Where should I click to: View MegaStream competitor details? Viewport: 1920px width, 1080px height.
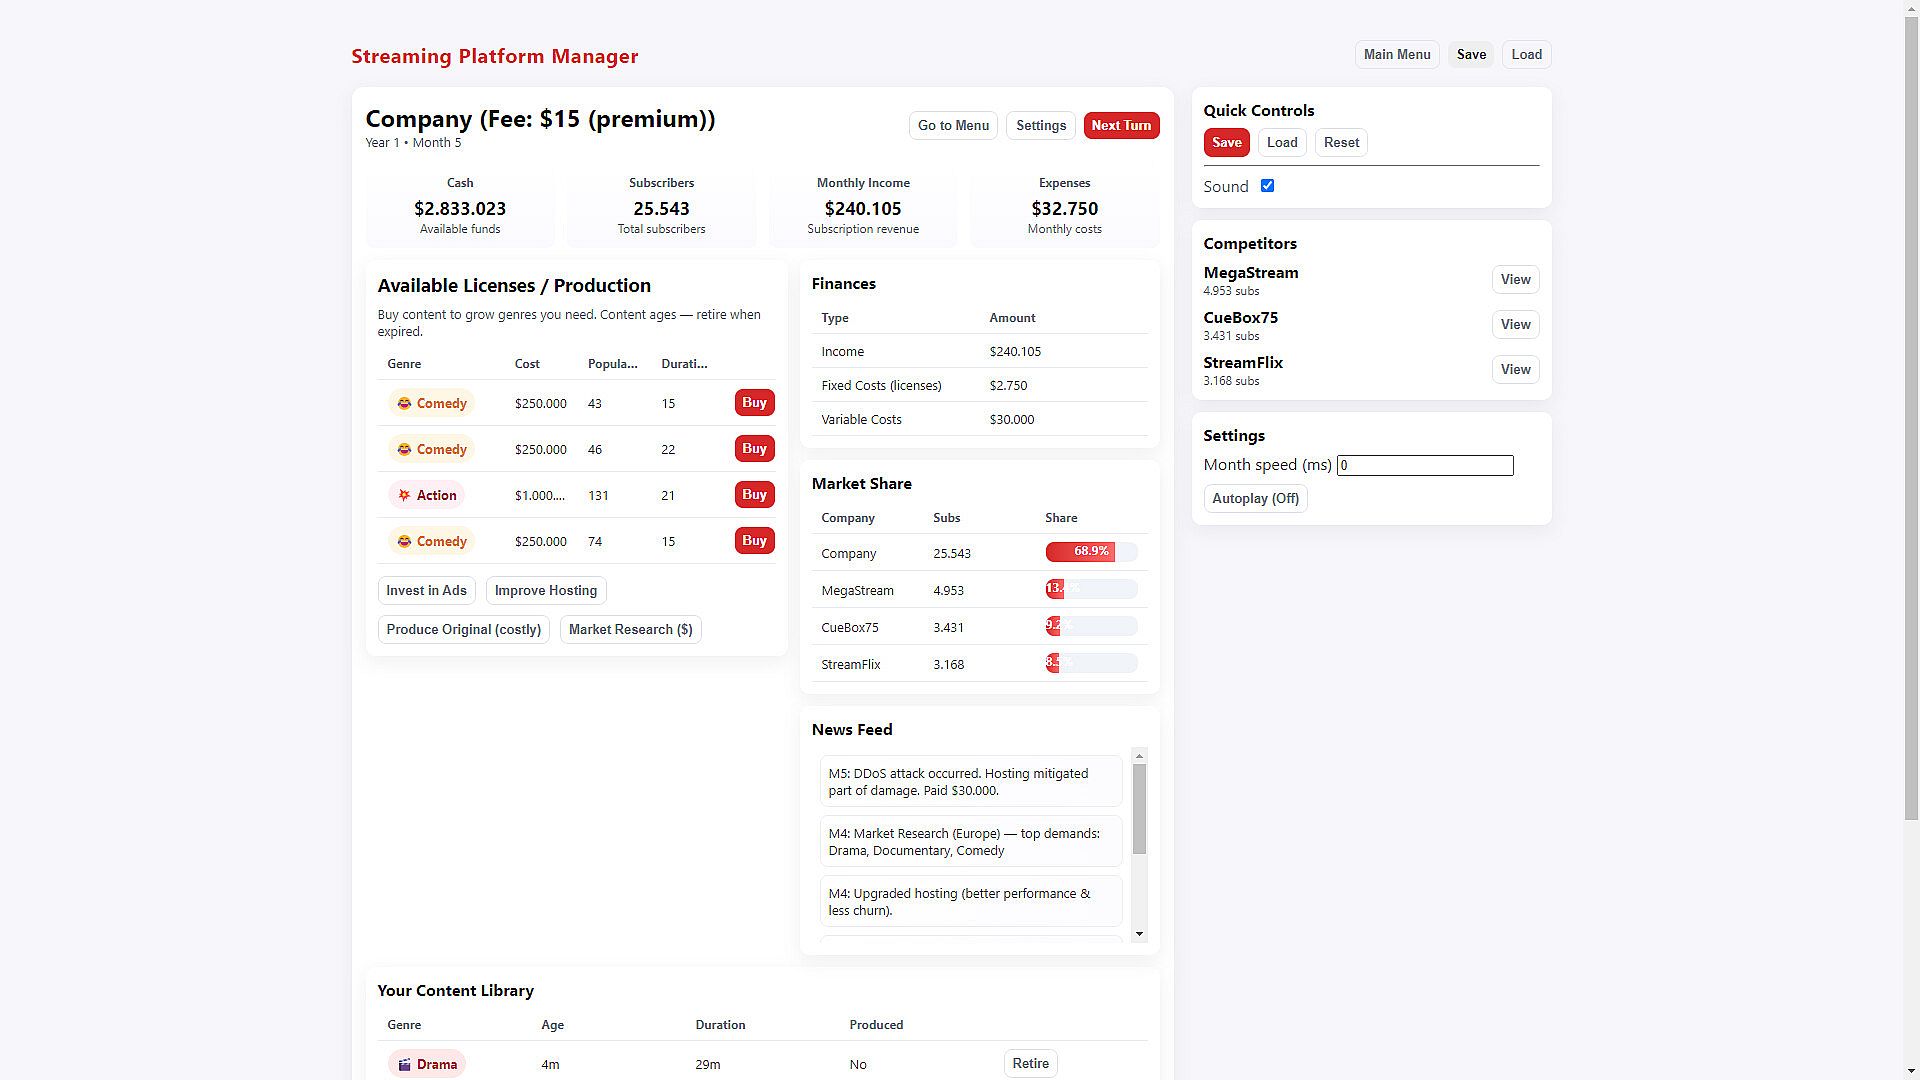[x=1514, y=280]
